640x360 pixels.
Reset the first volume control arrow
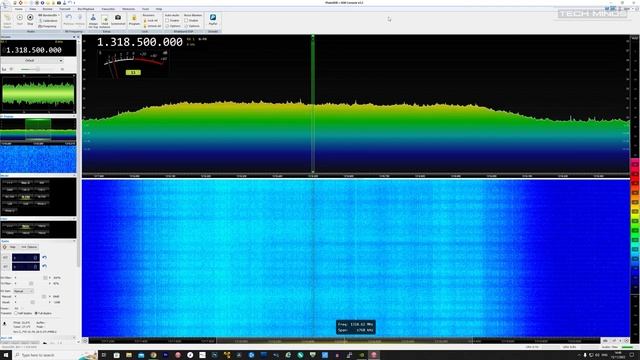click(x=44, y=258)
